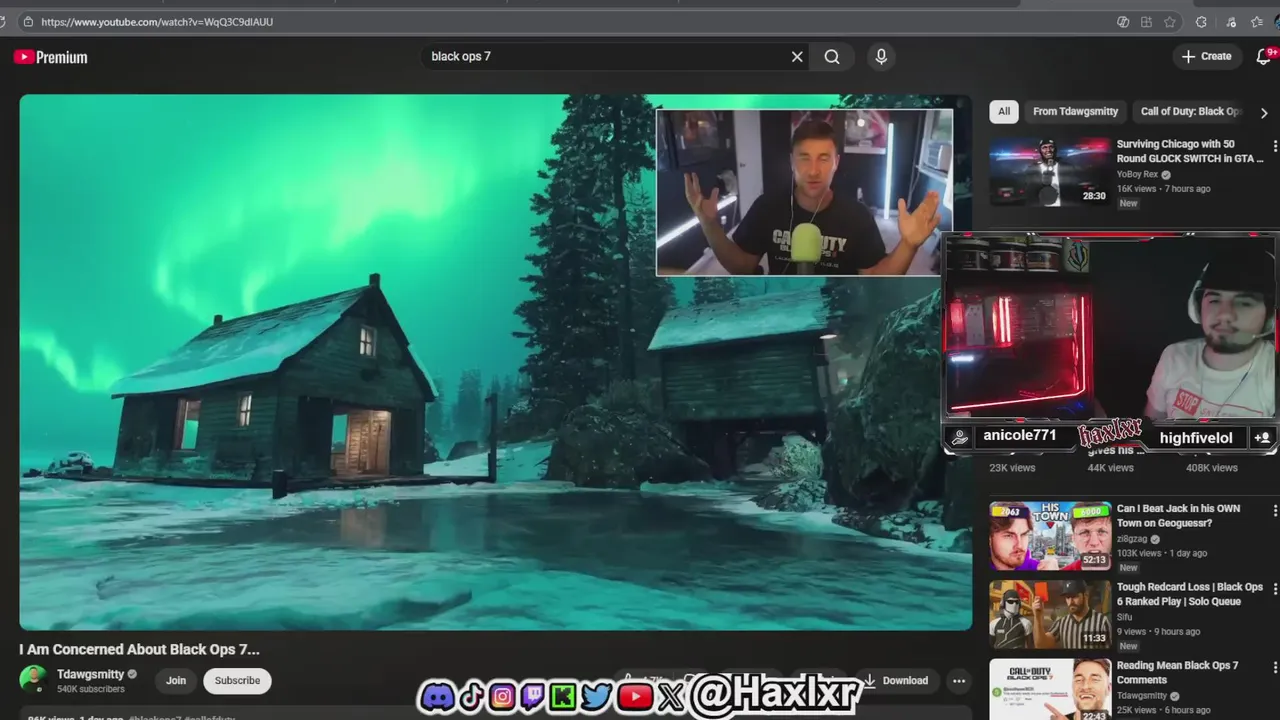View site info lock icon in address bar

(28, 21)
